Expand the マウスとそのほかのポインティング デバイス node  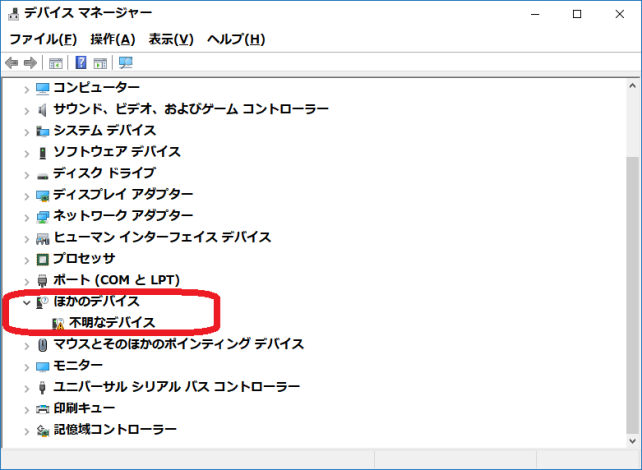pos(27,346)
